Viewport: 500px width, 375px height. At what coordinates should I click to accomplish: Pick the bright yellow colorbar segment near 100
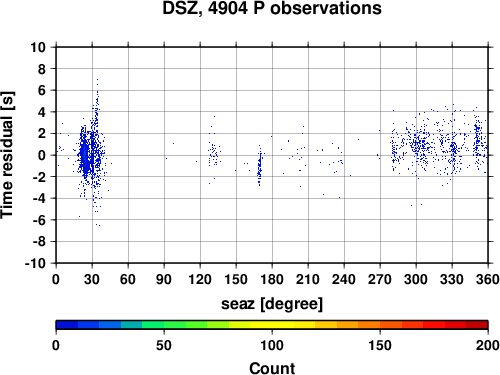(x=272, y=325)
